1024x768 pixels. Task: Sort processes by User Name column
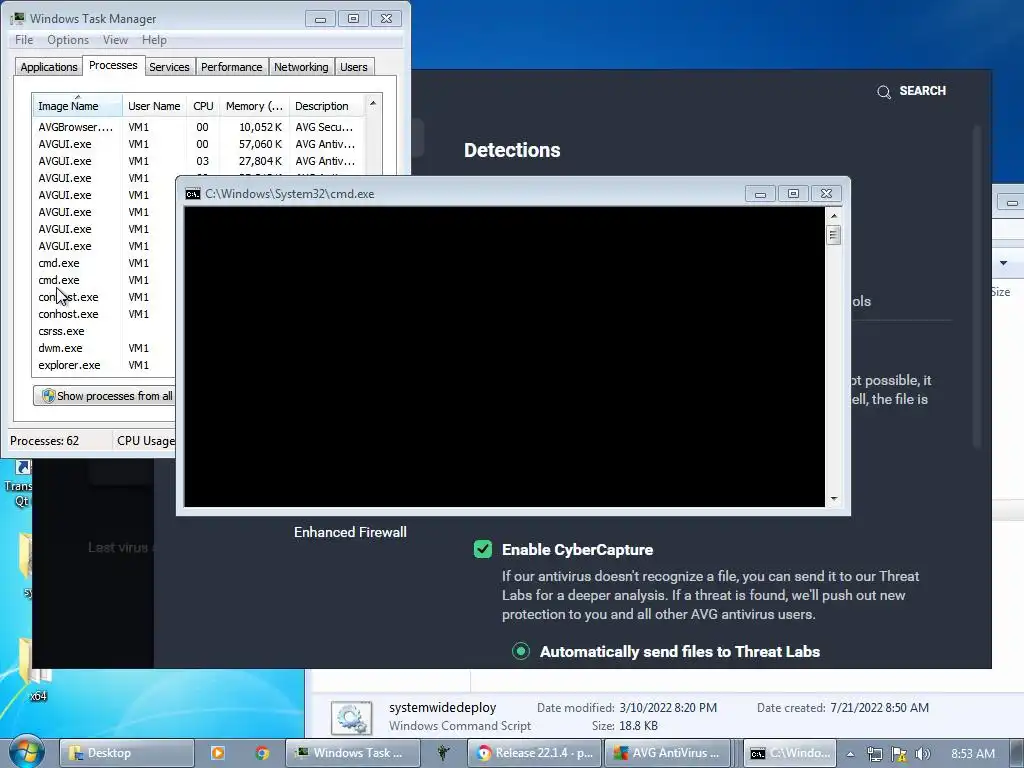click(154, 106)
